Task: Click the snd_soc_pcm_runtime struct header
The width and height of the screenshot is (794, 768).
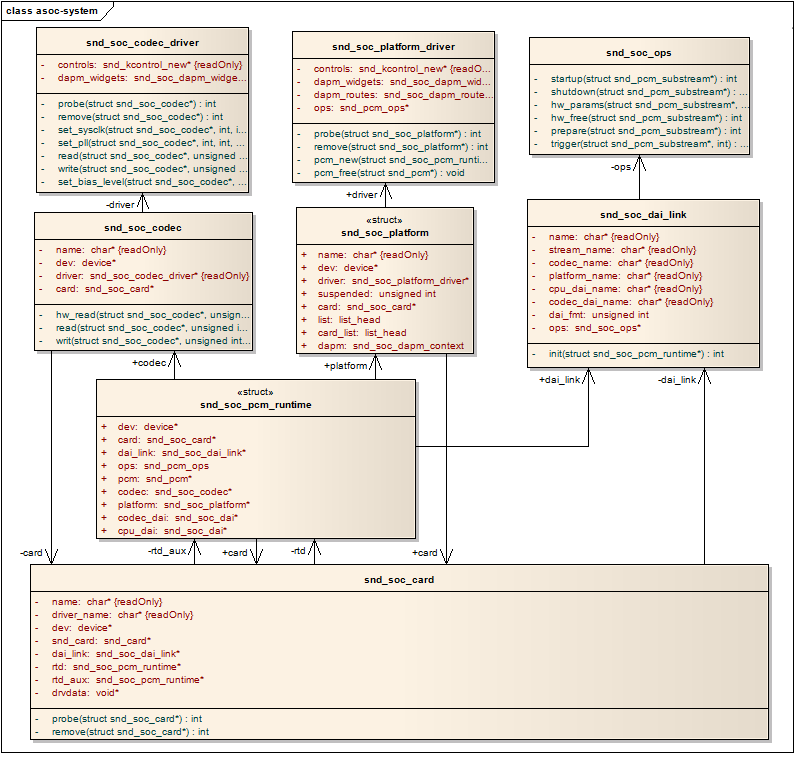Action: click(x=255, y=404)
